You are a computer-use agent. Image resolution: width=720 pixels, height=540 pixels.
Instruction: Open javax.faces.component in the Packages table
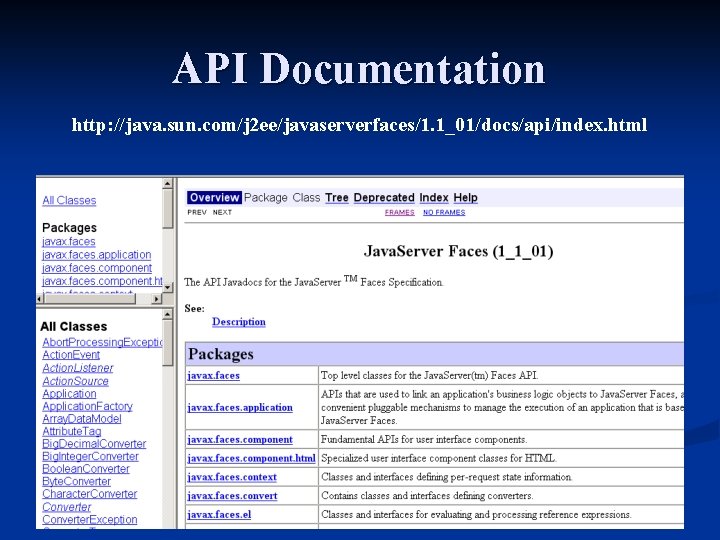(240, 439)
